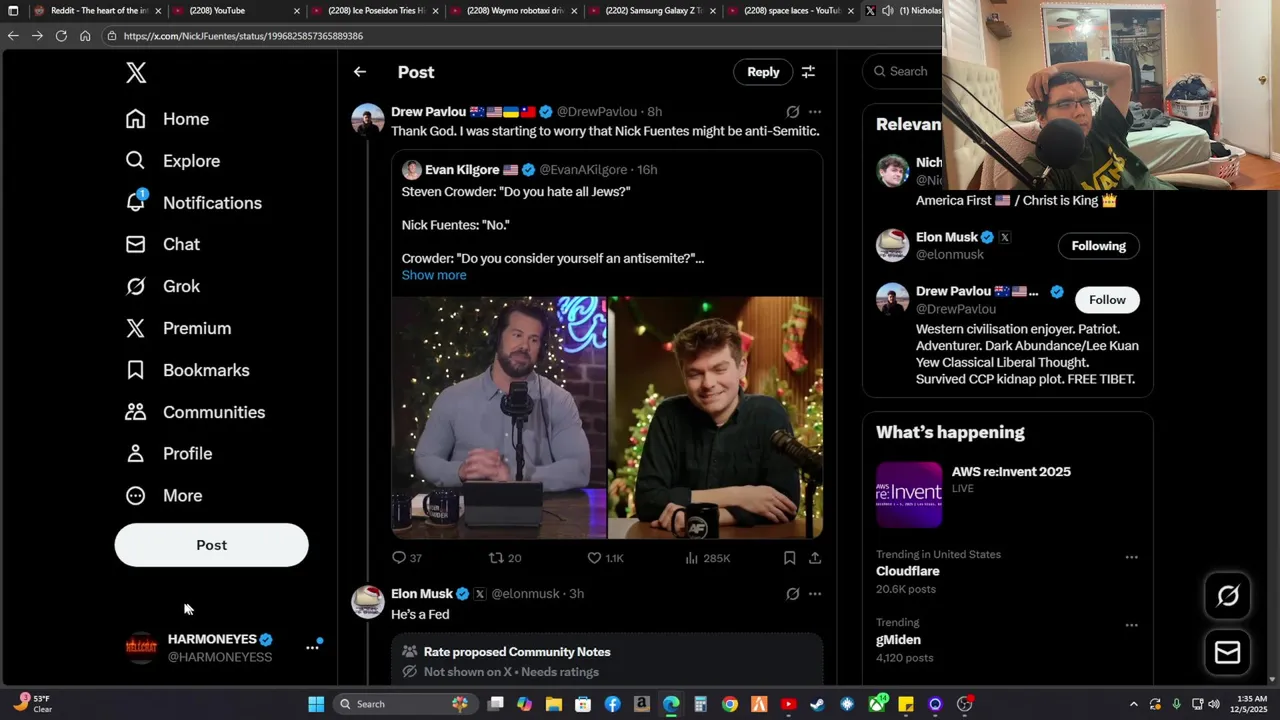Open reply sorting filter icon
The height and width of the screenshot is (720, 1280).
click(808, 72)
